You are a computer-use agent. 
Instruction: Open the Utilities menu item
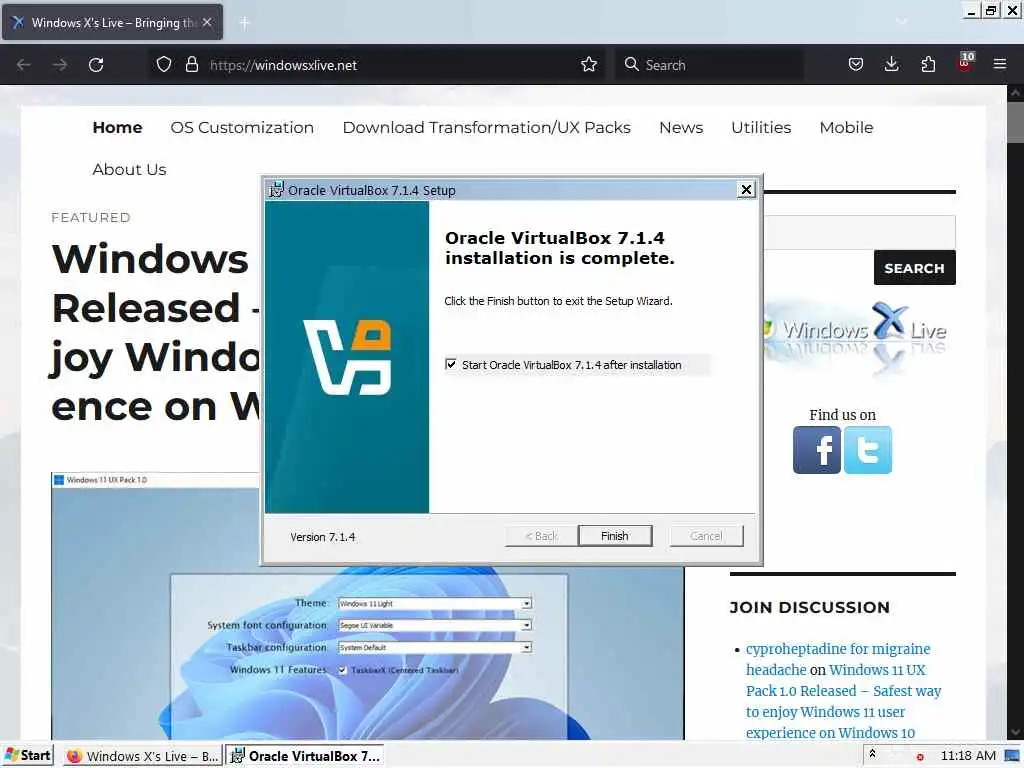coord(761,127)
